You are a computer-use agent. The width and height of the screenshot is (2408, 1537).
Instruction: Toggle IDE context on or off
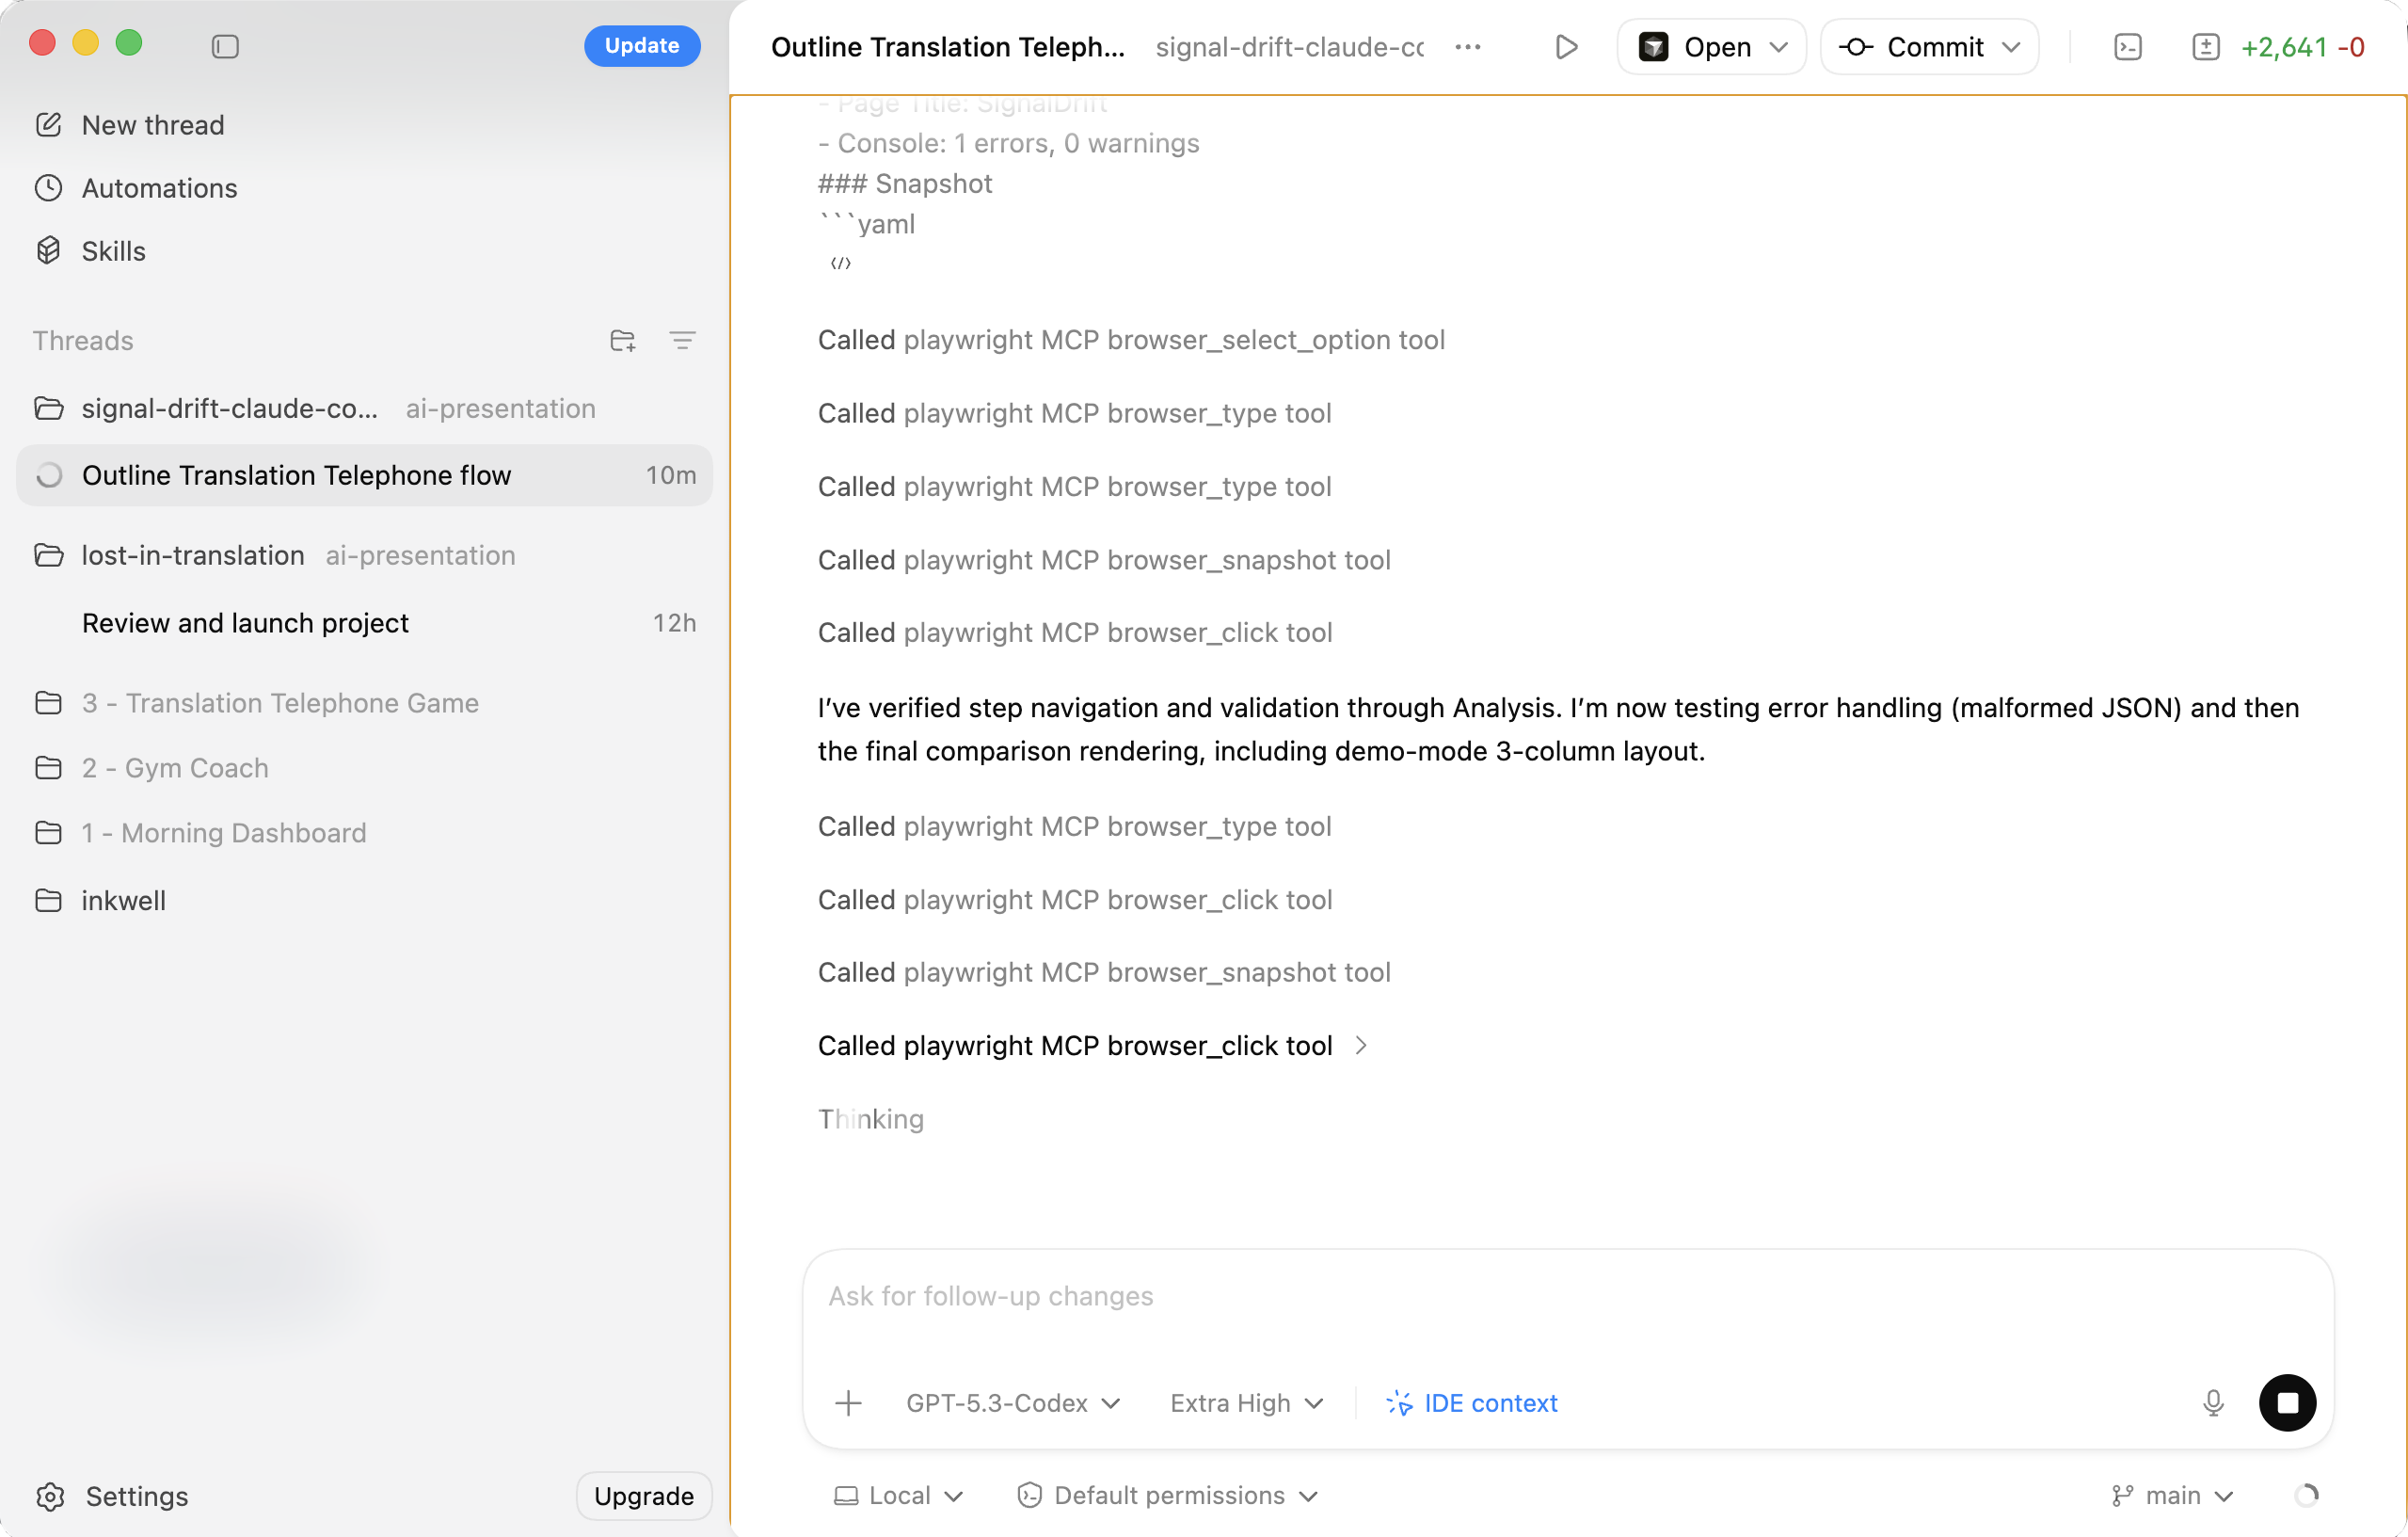(1471, 1403)
